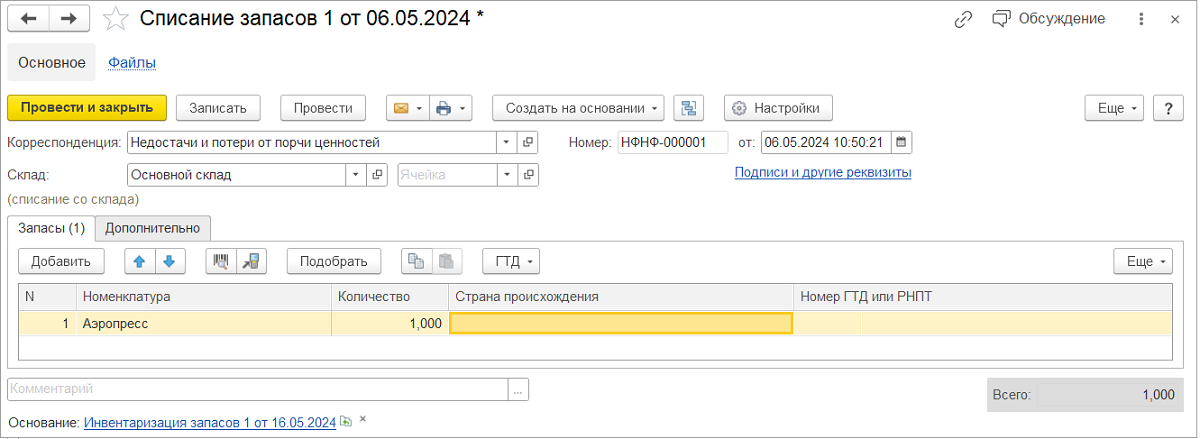Open the document structure report icon
The width and height of the screenshot is (1200, 439).
pyautogui.click(x=689, y=108)
